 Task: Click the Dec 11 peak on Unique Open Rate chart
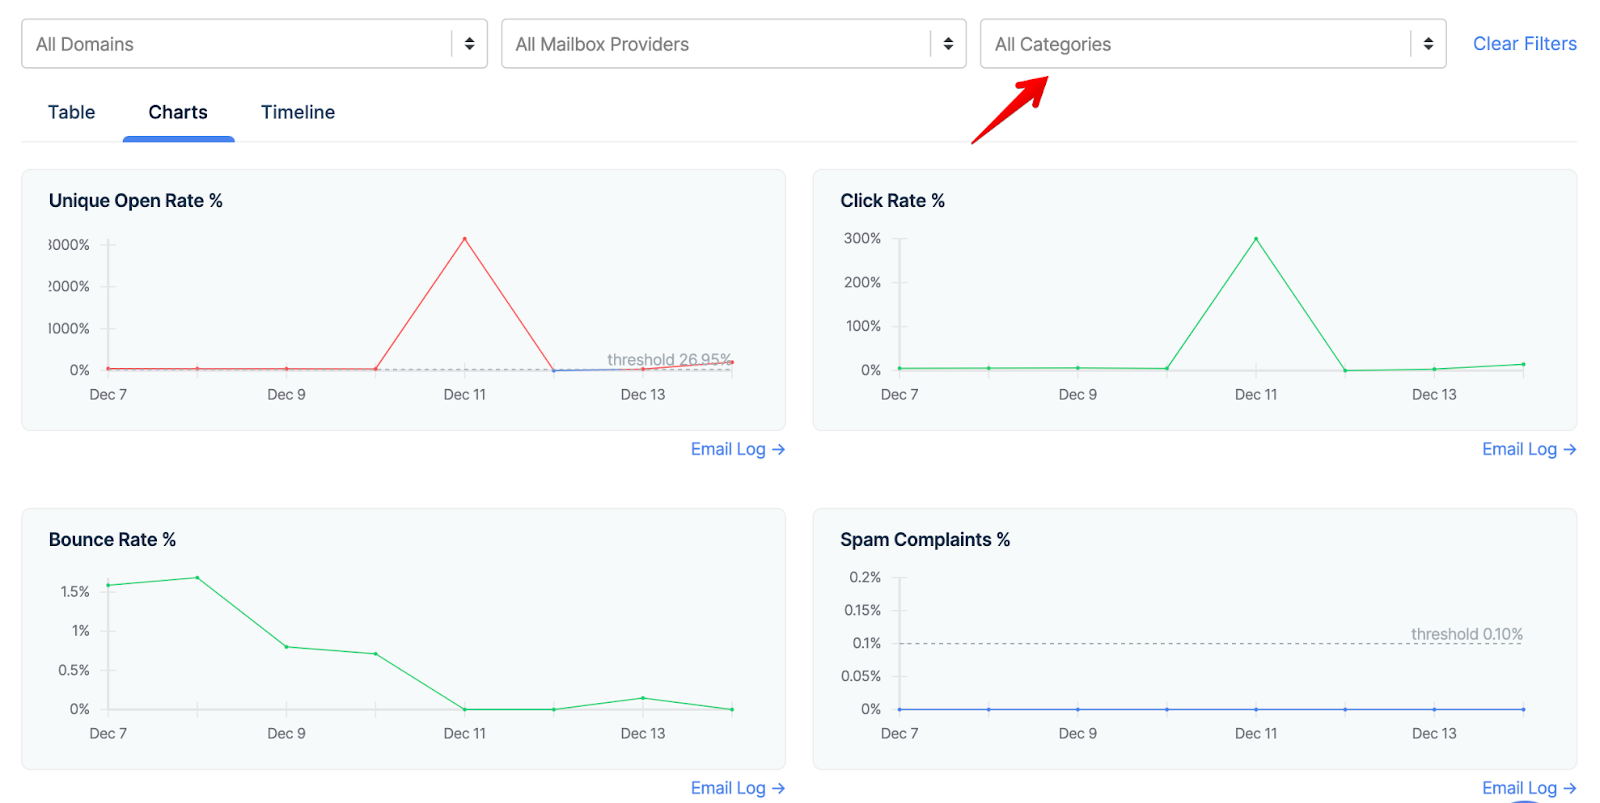465,239
